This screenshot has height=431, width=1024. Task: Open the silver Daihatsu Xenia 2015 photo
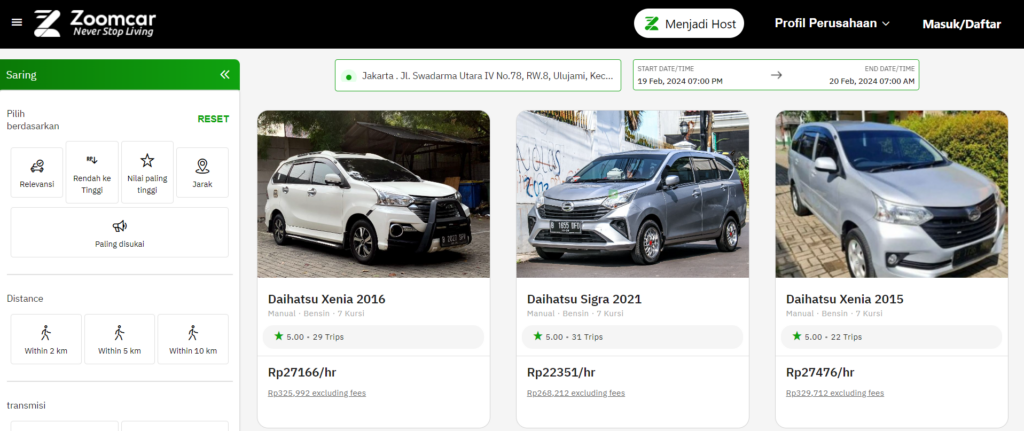[x=892, y=194]
